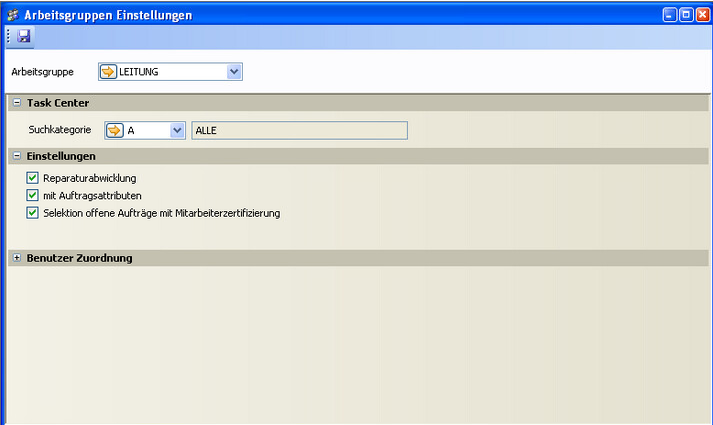Image resolution: width=713 pixels, height=425 pixels.
Task: Collapse the Einstellungen section with minus box
Action: [x=17, y=157]
